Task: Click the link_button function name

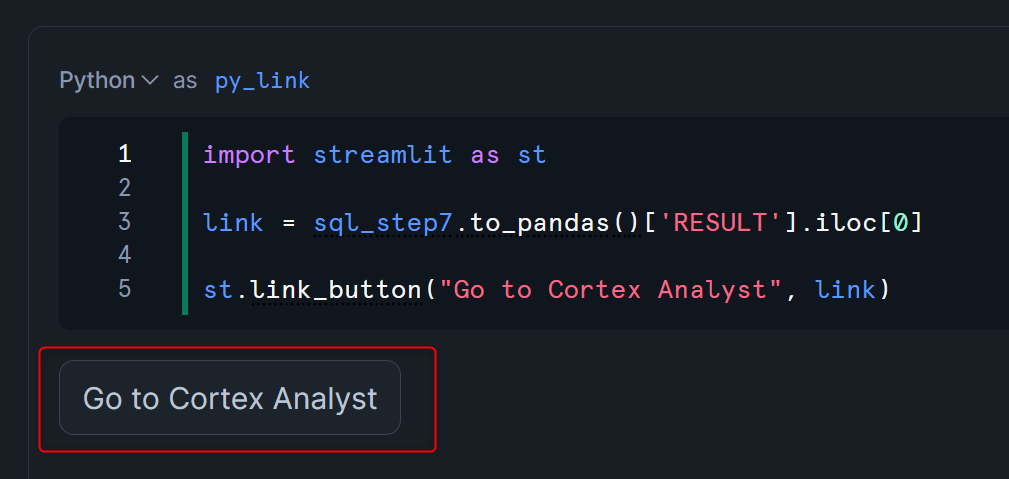Action: tap(335, 290)
